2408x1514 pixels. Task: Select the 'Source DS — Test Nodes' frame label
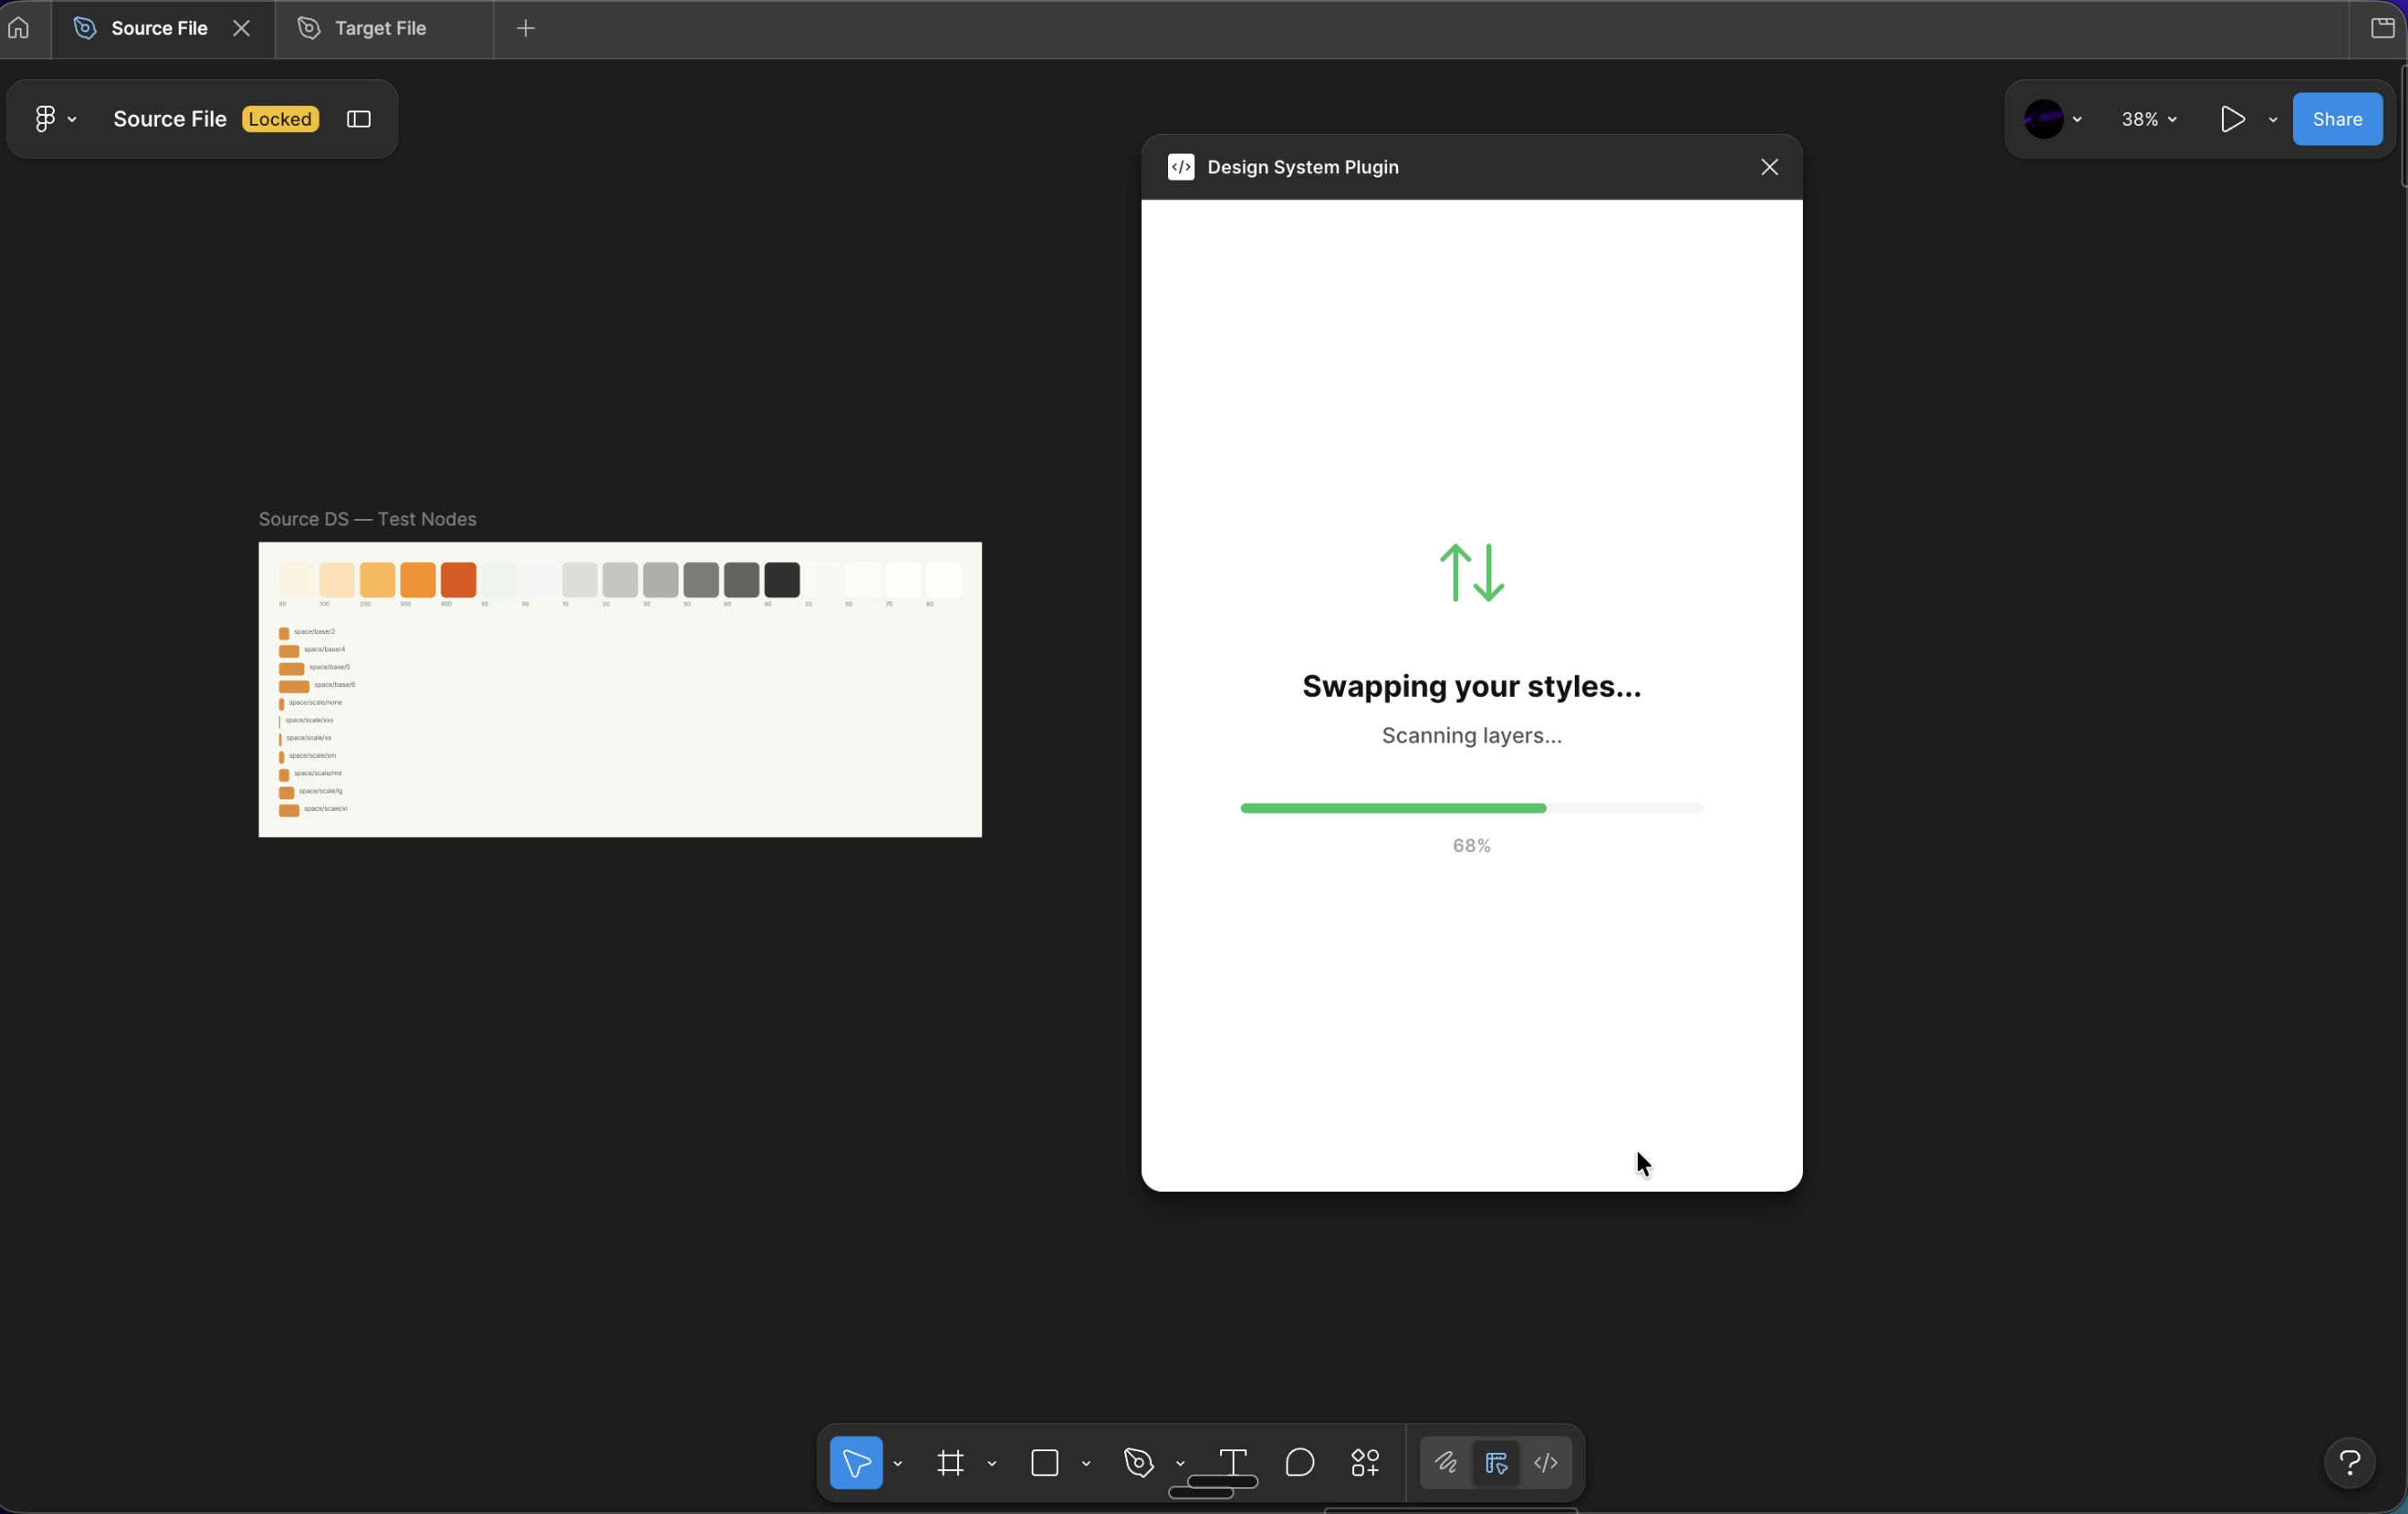coord(368,519)
